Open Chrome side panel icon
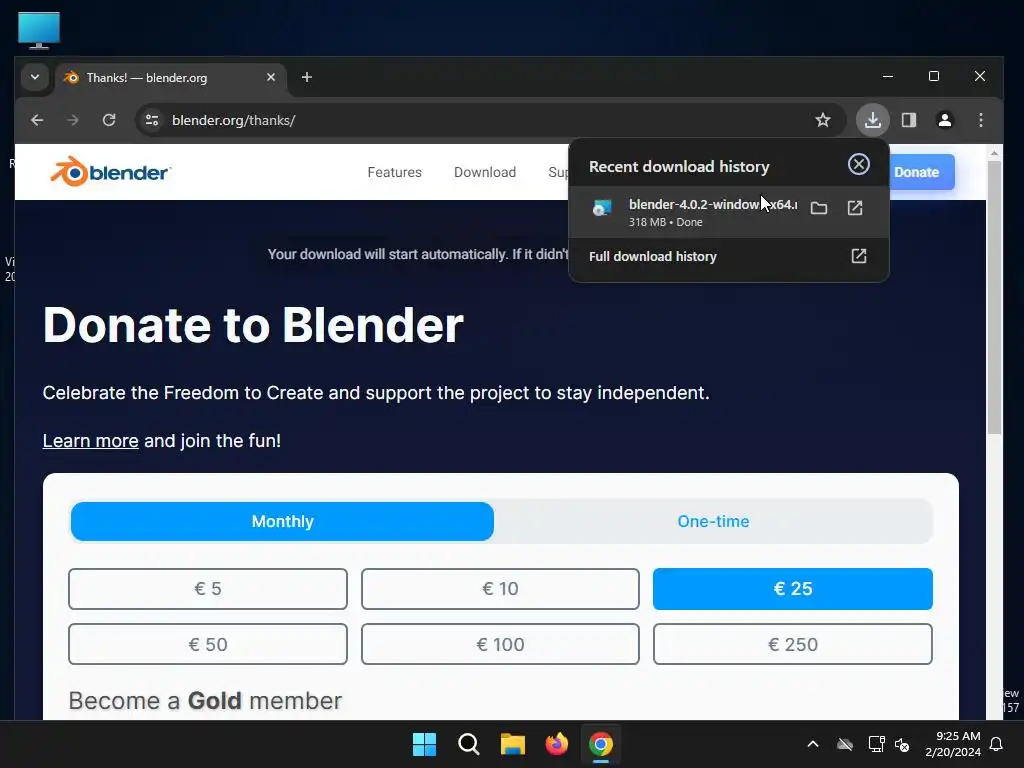 pyautogui.click(x=909, y=120)
